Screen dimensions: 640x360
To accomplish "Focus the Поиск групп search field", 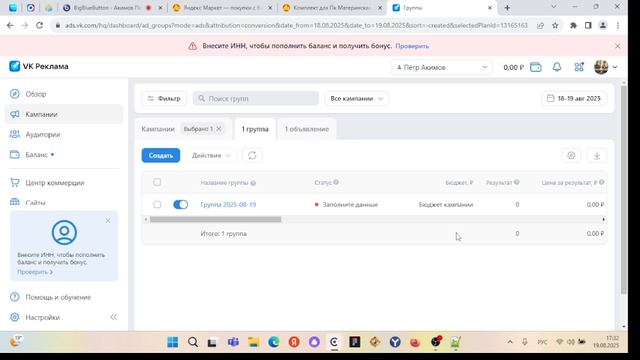I will click(x=256, y=98).
